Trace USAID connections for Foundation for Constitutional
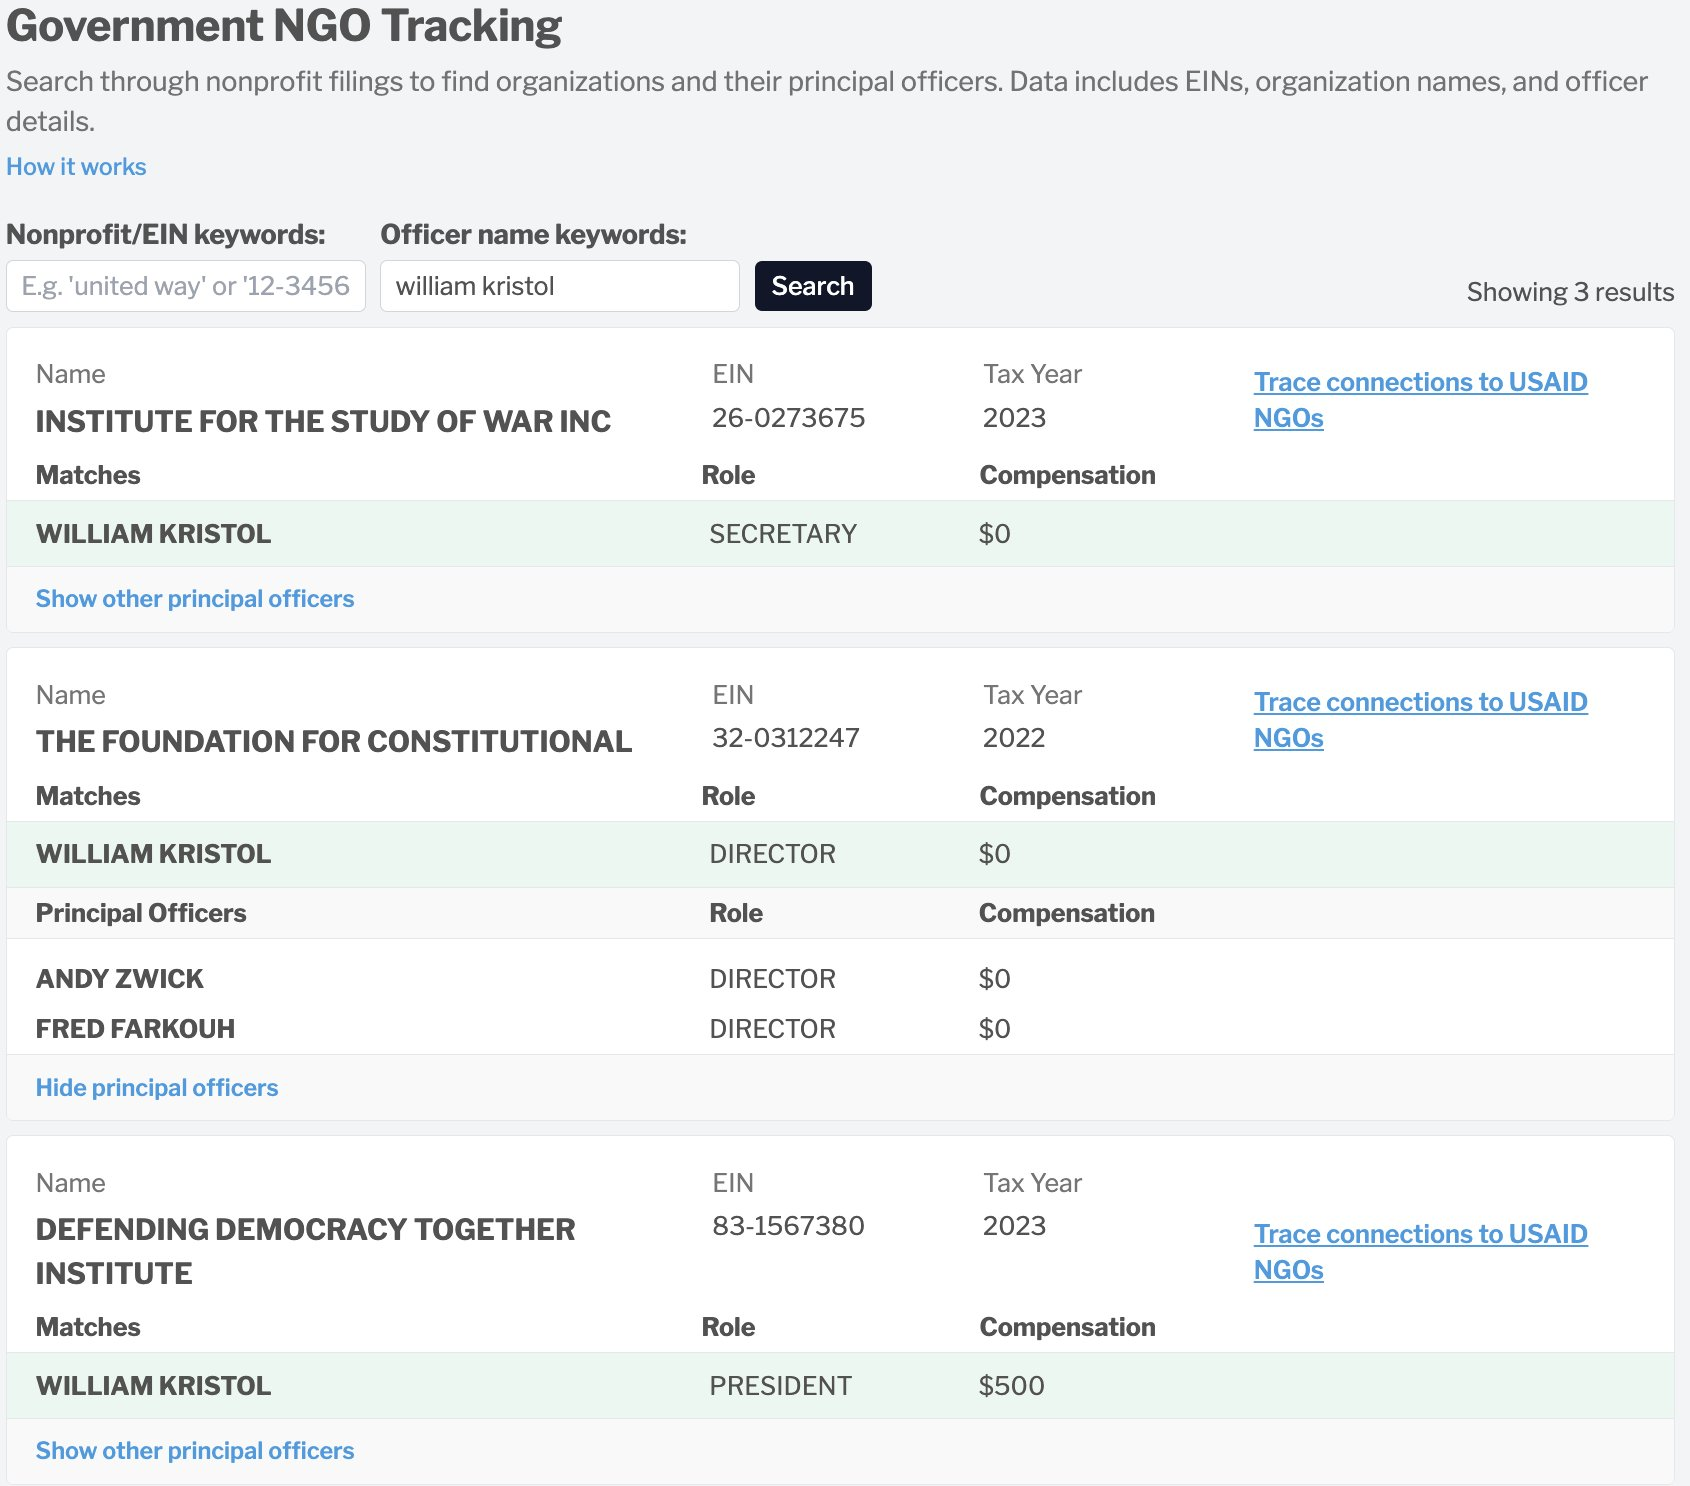 (1420, 720)
